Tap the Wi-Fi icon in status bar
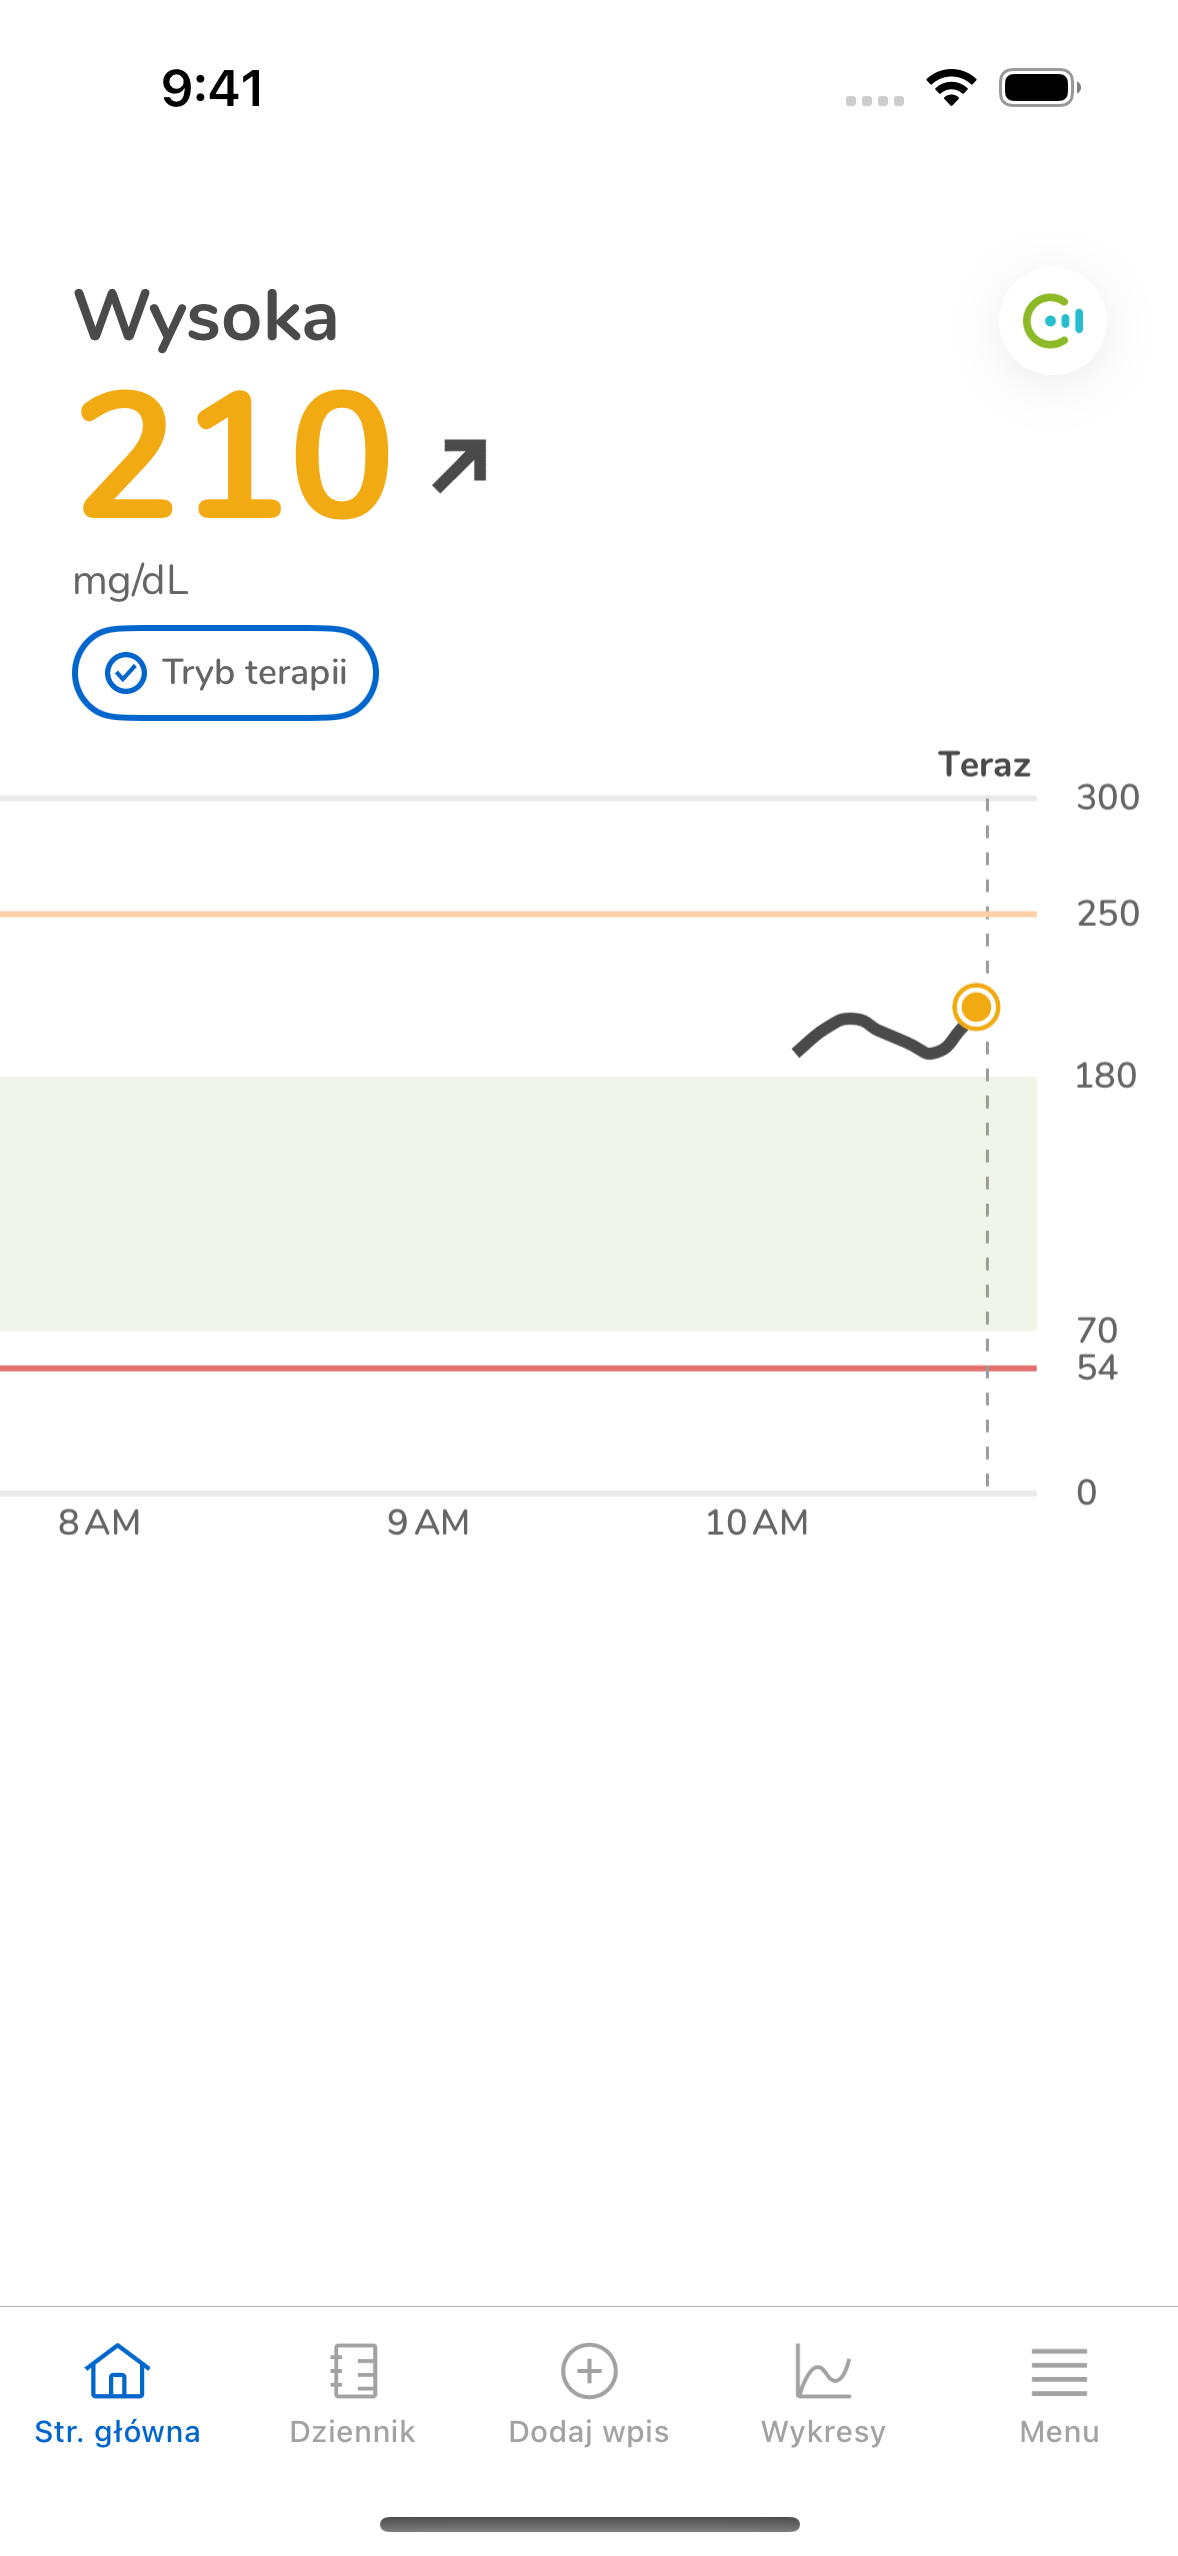Screen dimensions: 1178x2556 [x=951, y=88]
